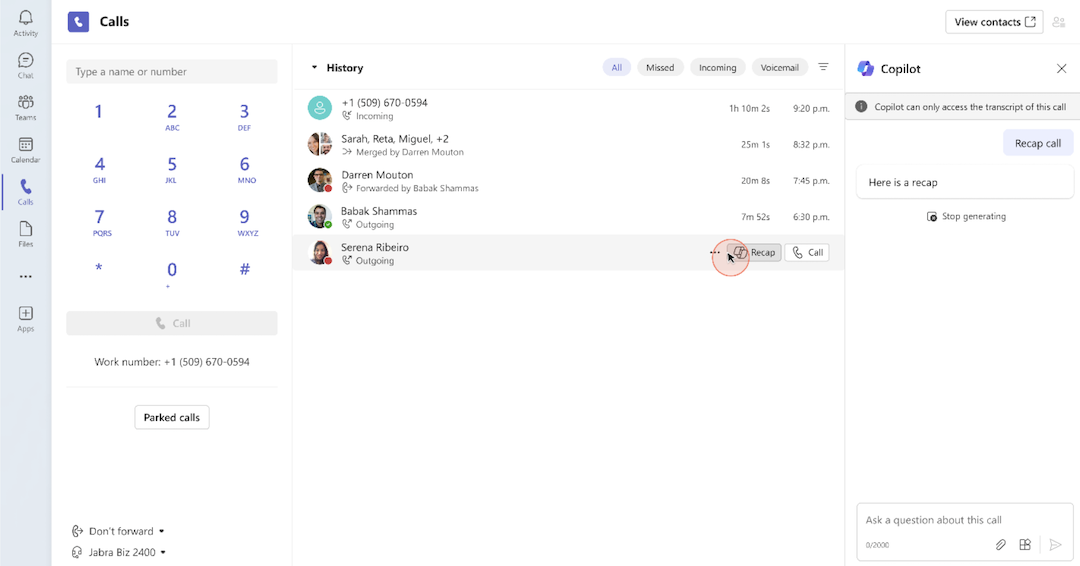Select the Incoming history filter
The width and height of the screenshot is (1080, 566).
click(x=717, y=67)
